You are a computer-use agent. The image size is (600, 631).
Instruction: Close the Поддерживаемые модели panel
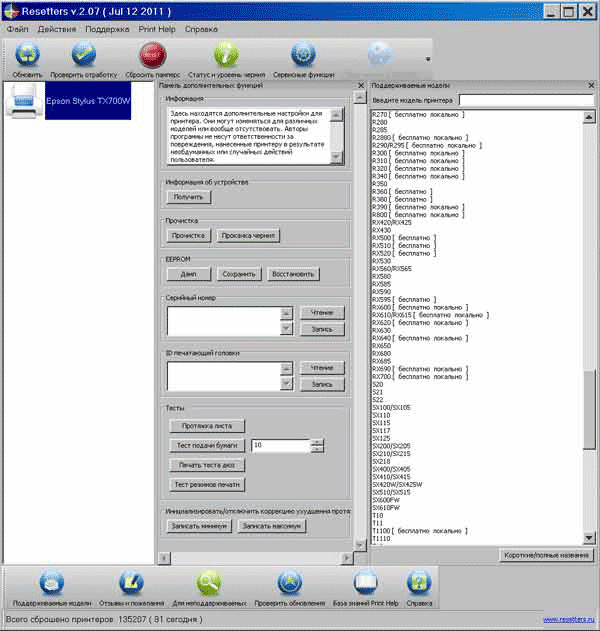tap(591, 85)
